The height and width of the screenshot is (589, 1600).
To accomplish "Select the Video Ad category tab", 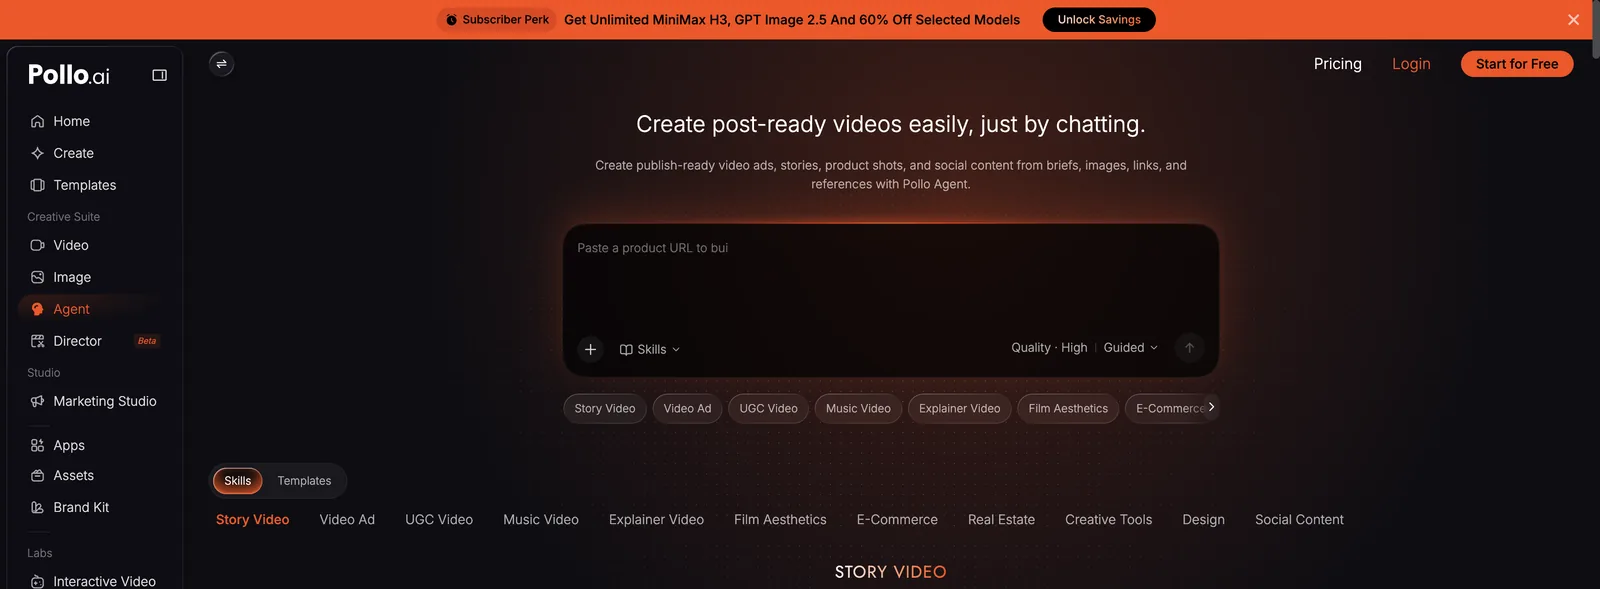I will 347,520.
